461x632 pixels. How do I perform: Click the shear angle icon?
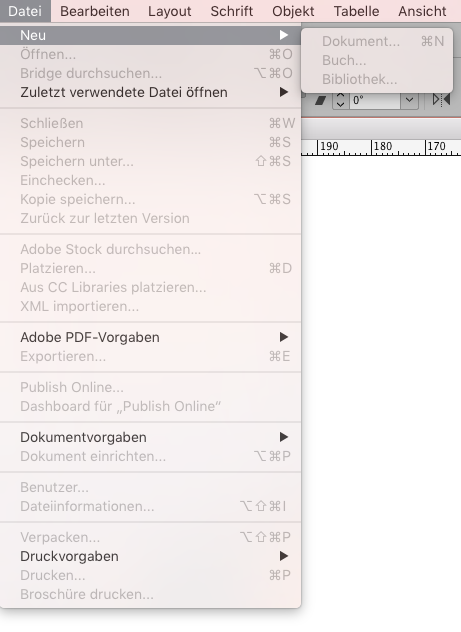pos(321,100)
